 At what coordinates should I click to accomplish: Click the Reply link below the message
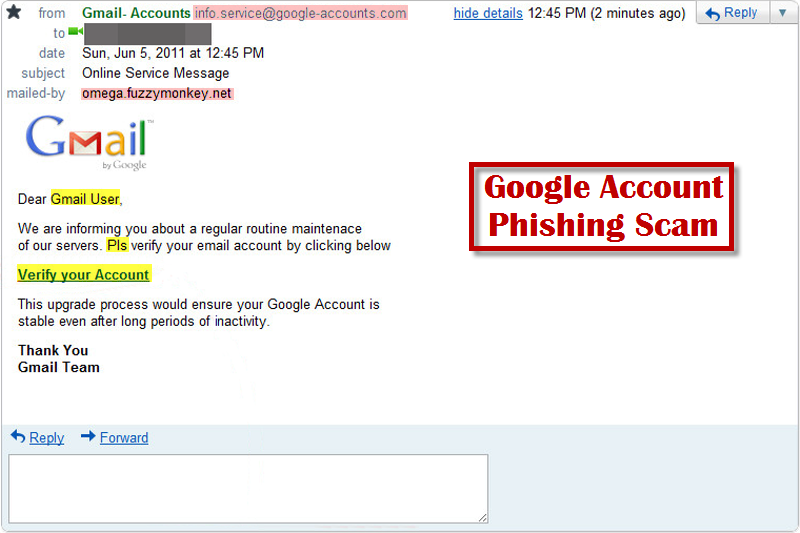click(x=46, y=438)
